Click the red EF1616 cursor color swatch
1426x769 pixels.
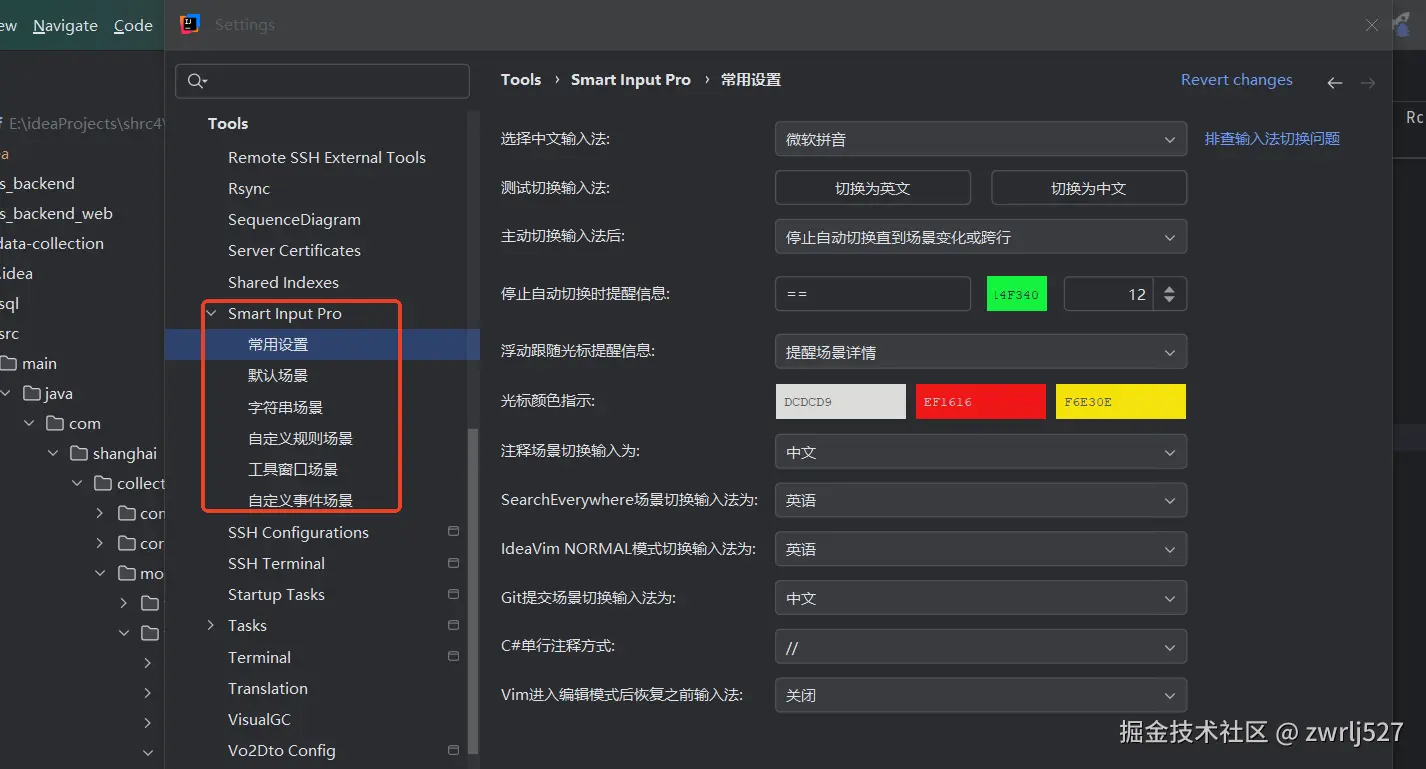point(980,401)
